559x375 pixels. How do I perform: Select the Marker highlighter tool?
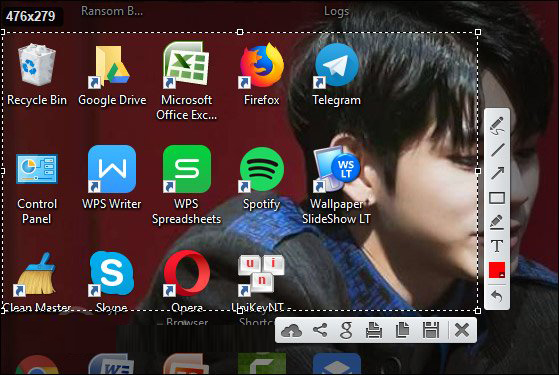coord(497,222)
